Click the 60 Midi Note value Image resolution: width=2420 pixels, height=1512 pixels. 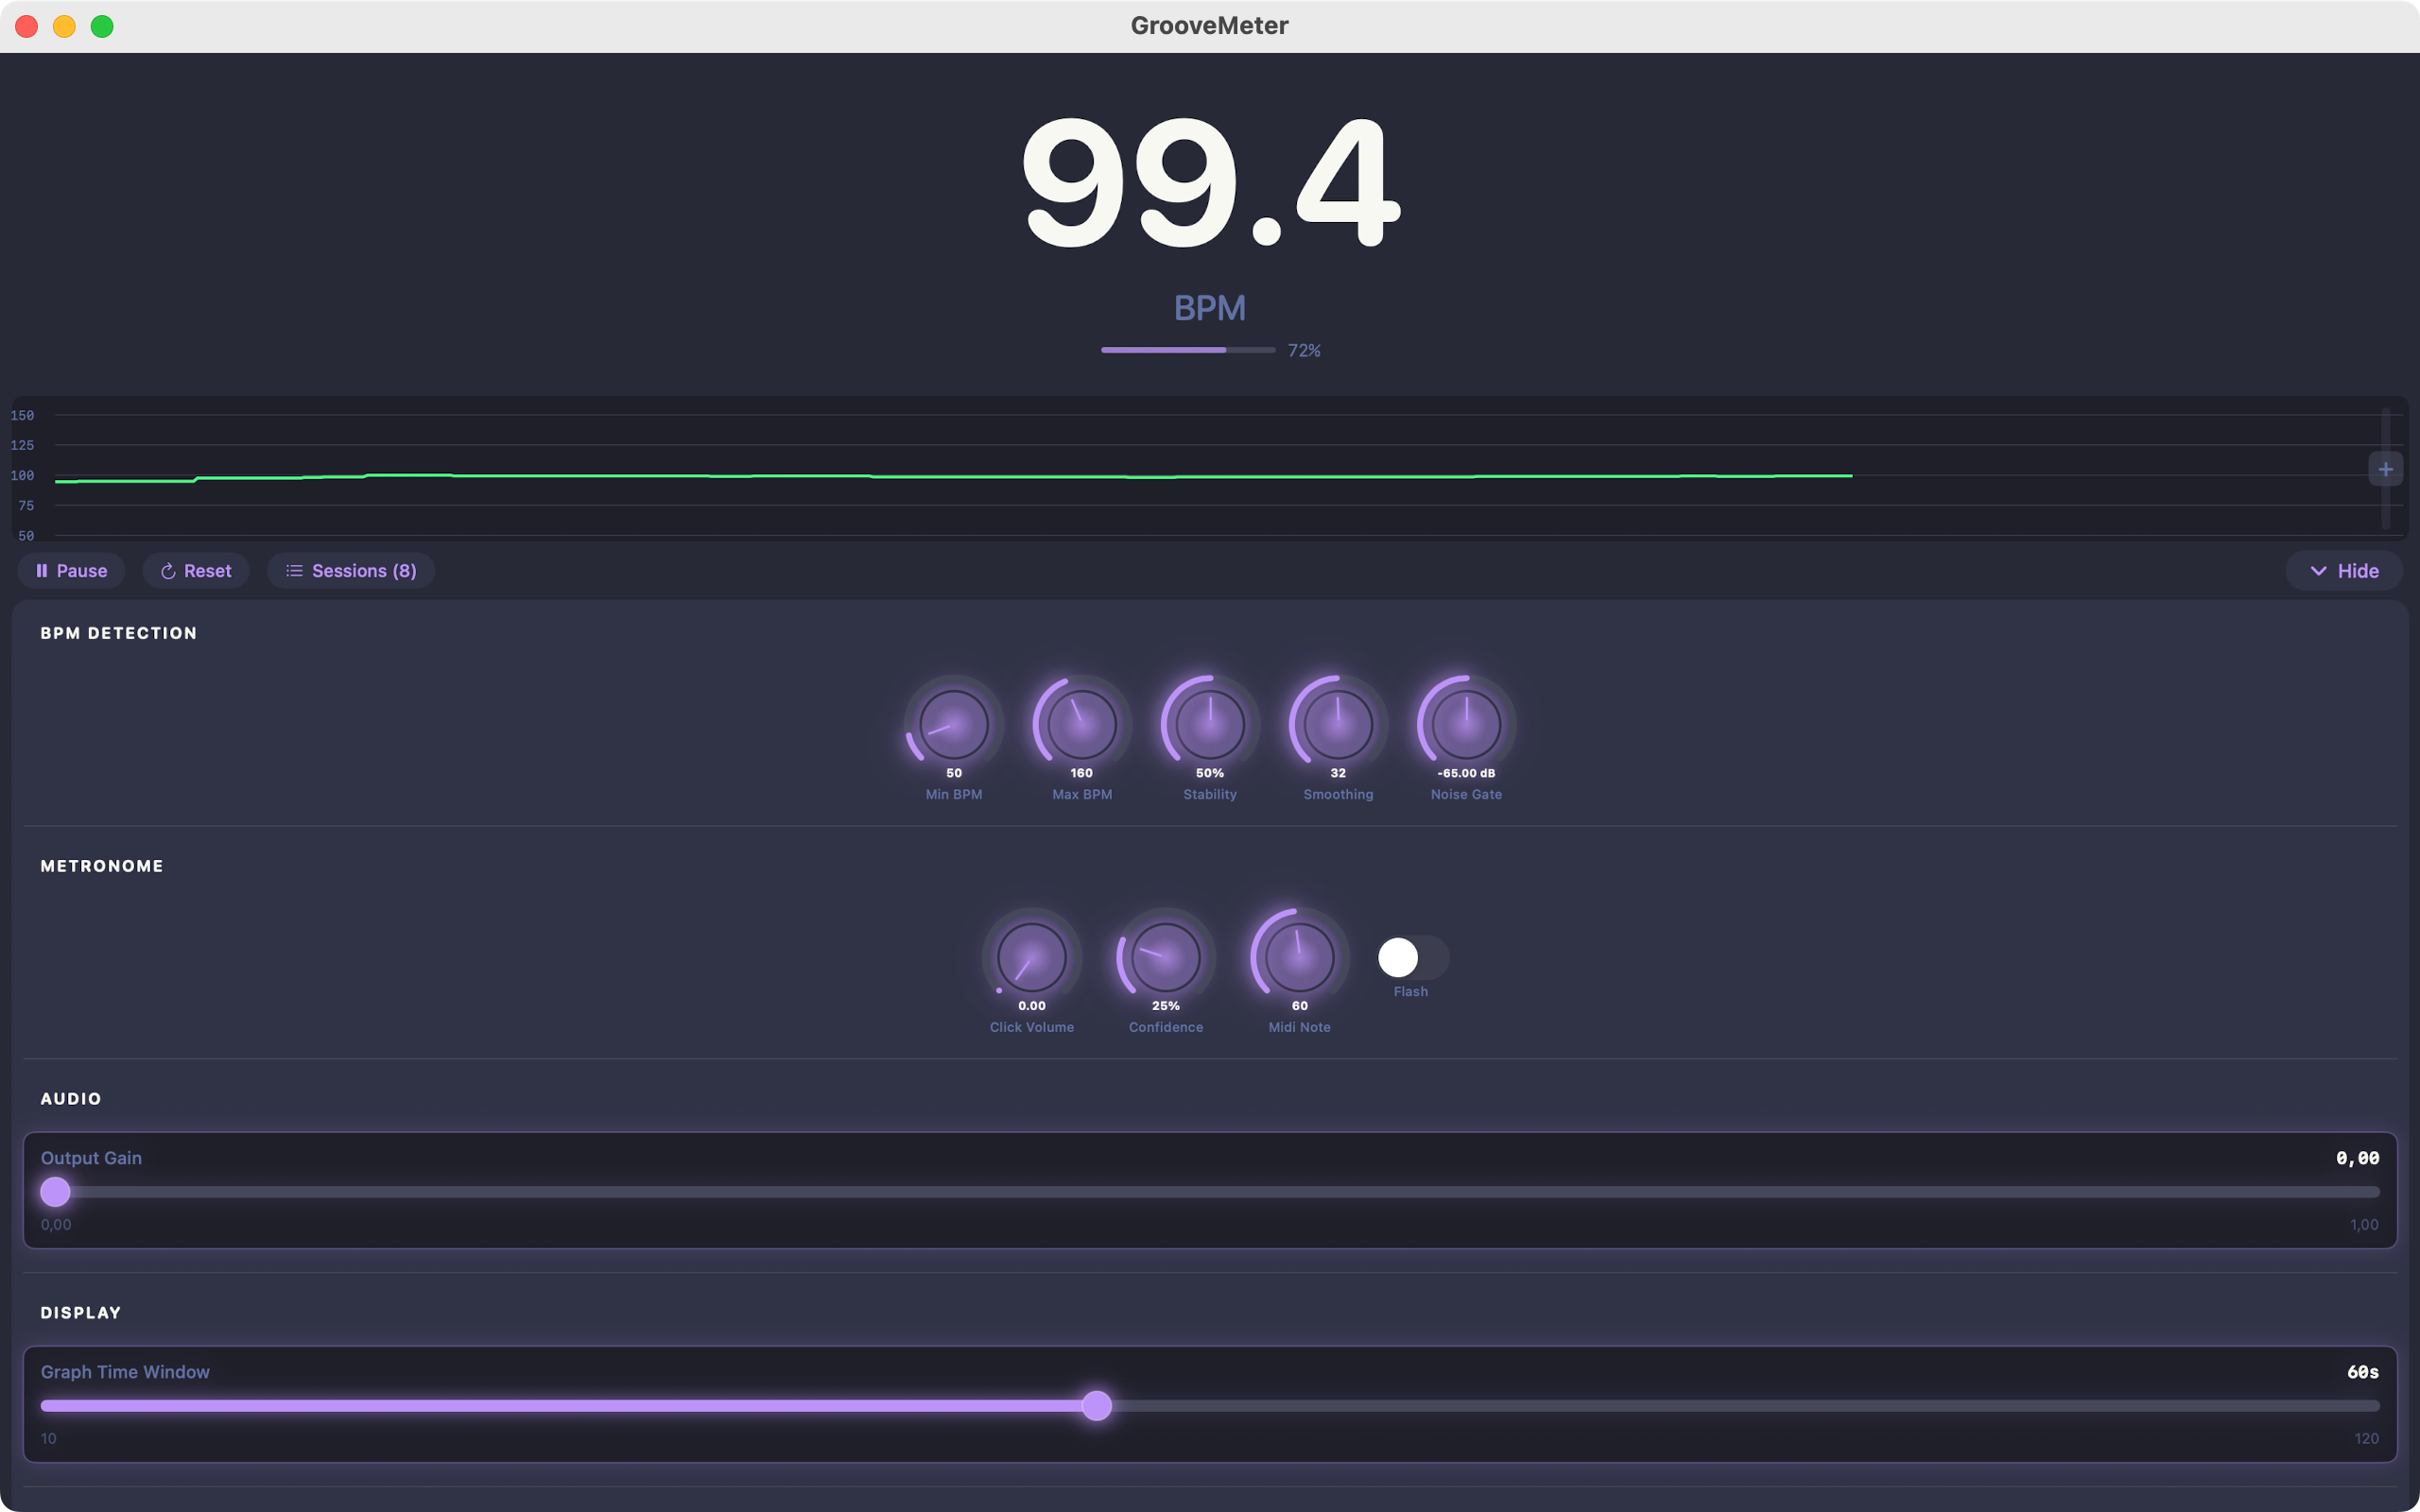tap(1300, 1006)
